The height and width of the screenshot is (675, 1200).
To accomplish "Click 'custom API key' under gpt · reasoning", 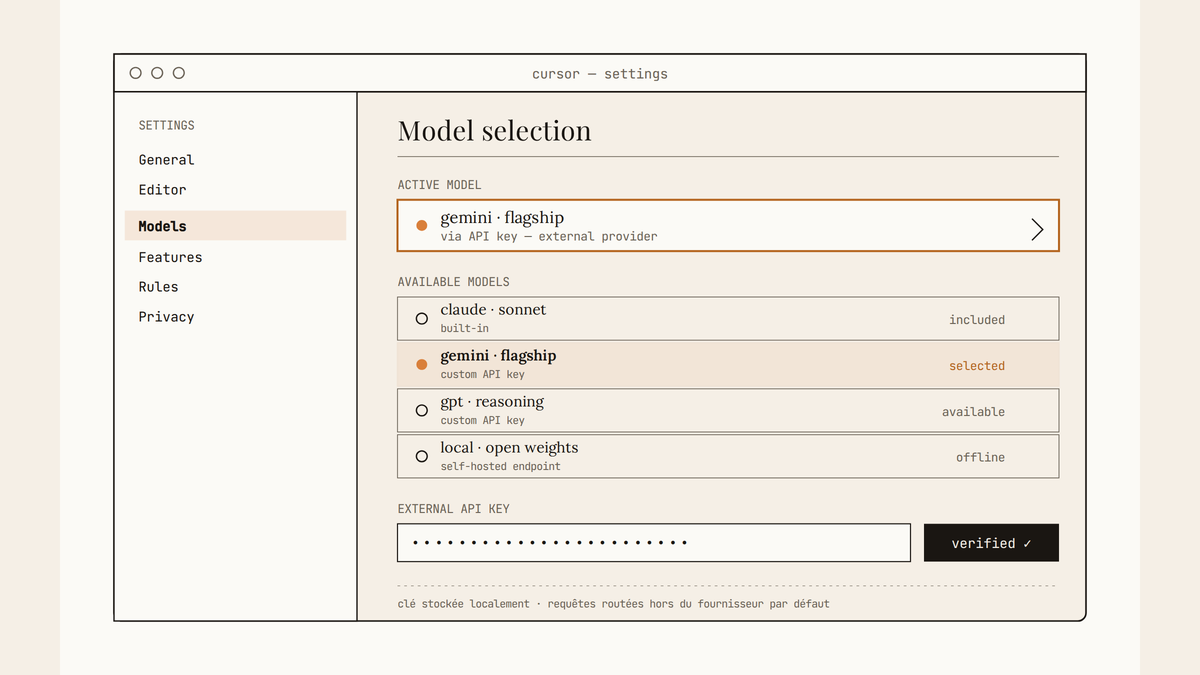I will (x=482, y=420).
